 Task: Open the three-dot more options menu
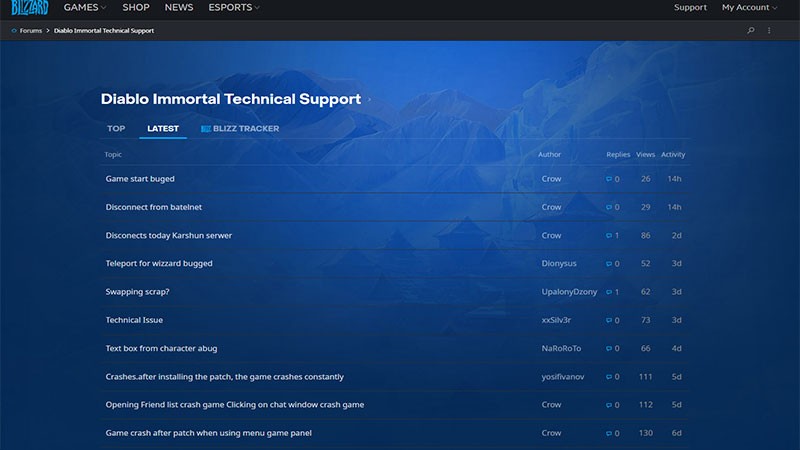[x=769, y=31]
